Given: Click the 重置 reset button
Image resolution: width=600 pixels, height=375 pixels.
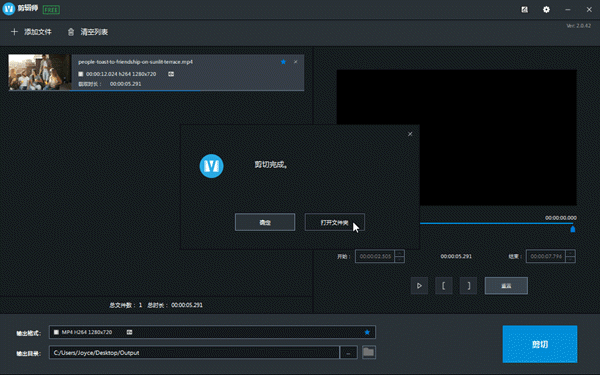Looking at the screenshot, I should [506, 285].
